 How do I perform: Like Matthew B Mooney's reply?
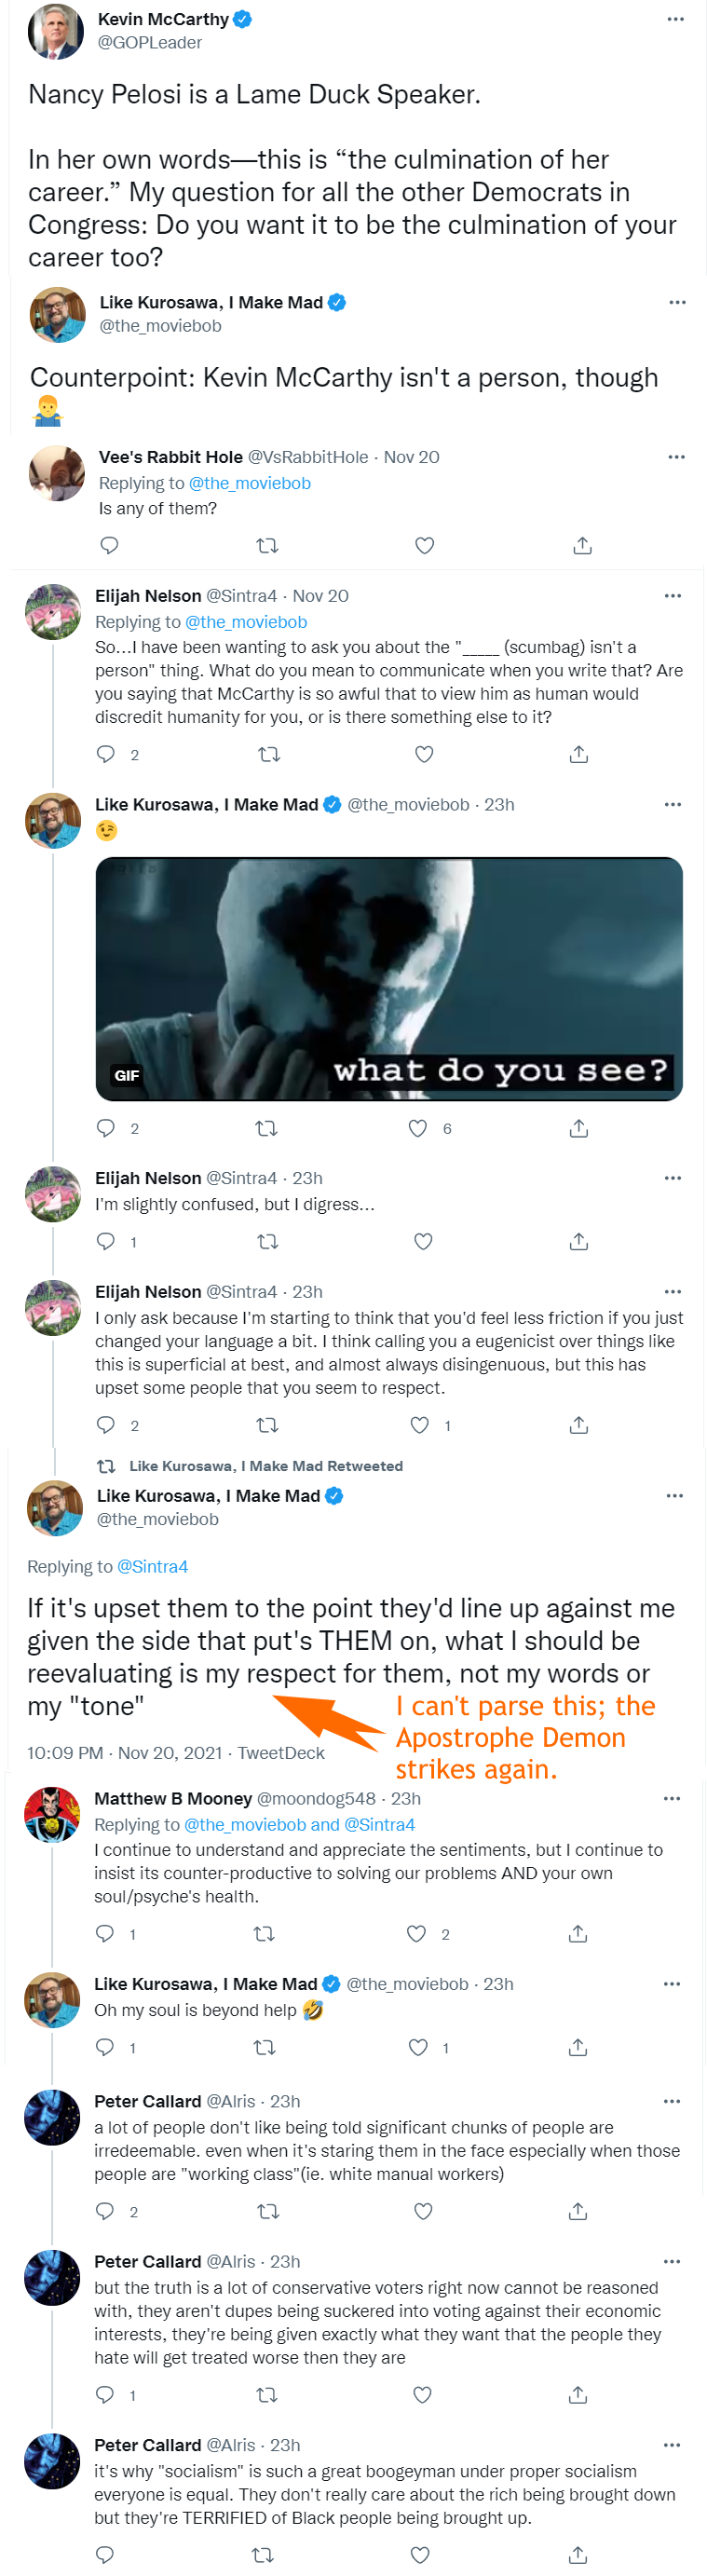417,1934
